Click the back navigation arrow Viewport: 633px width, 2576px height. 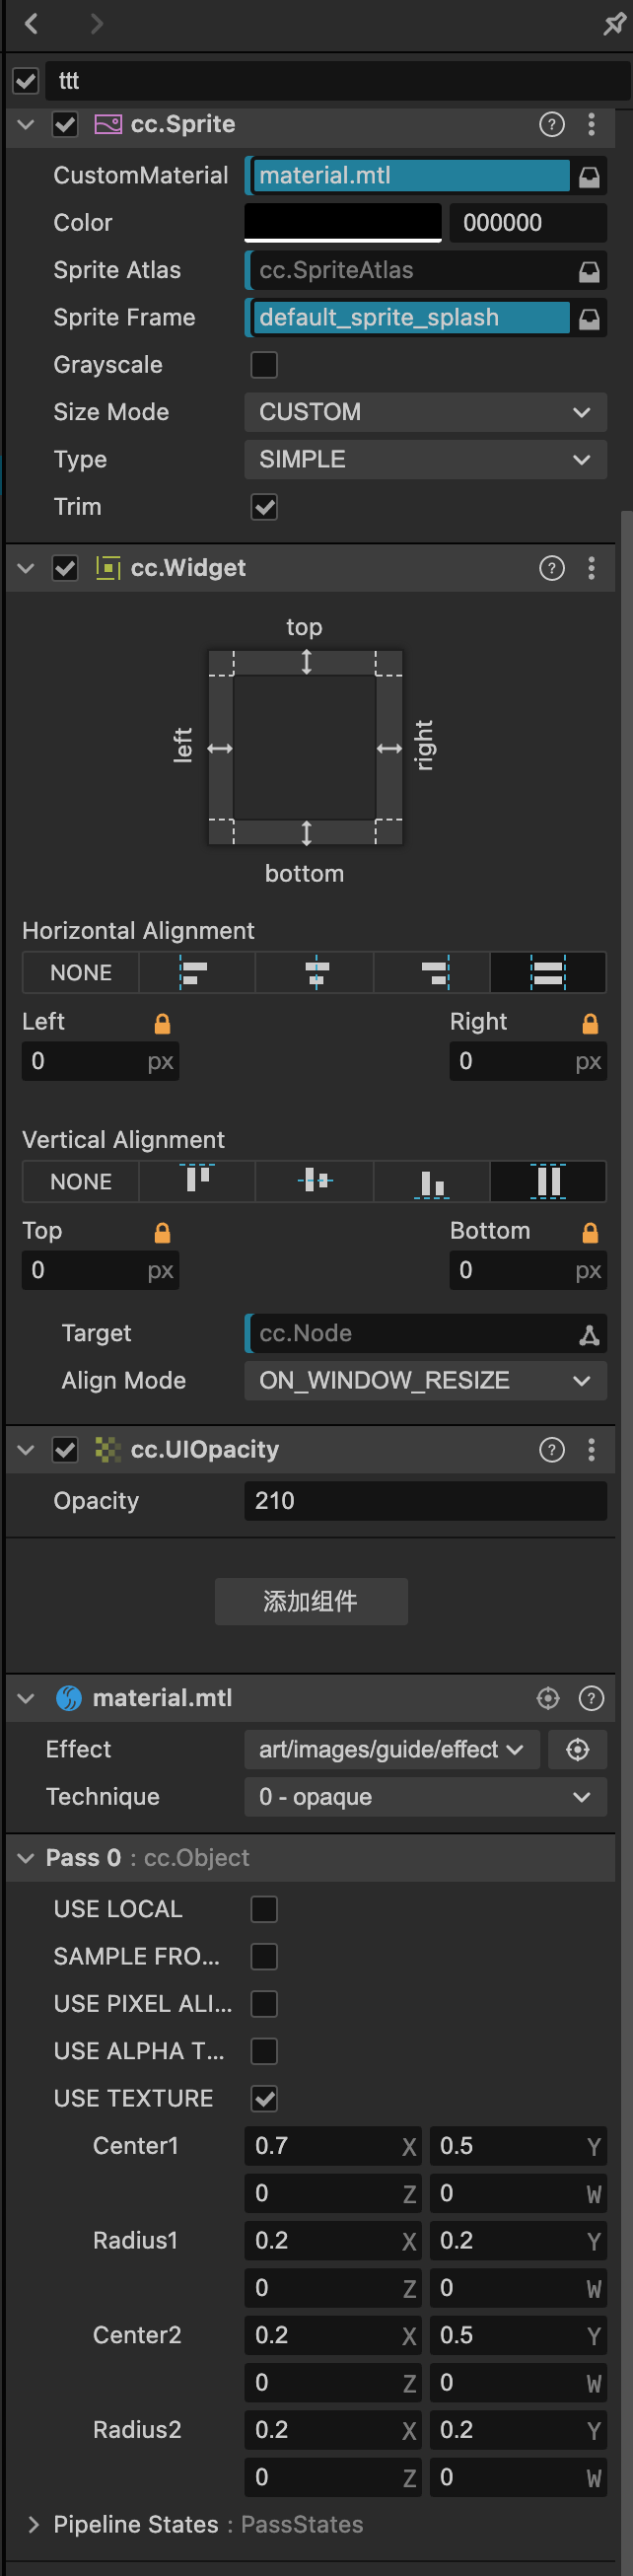(x=32, y=24)
